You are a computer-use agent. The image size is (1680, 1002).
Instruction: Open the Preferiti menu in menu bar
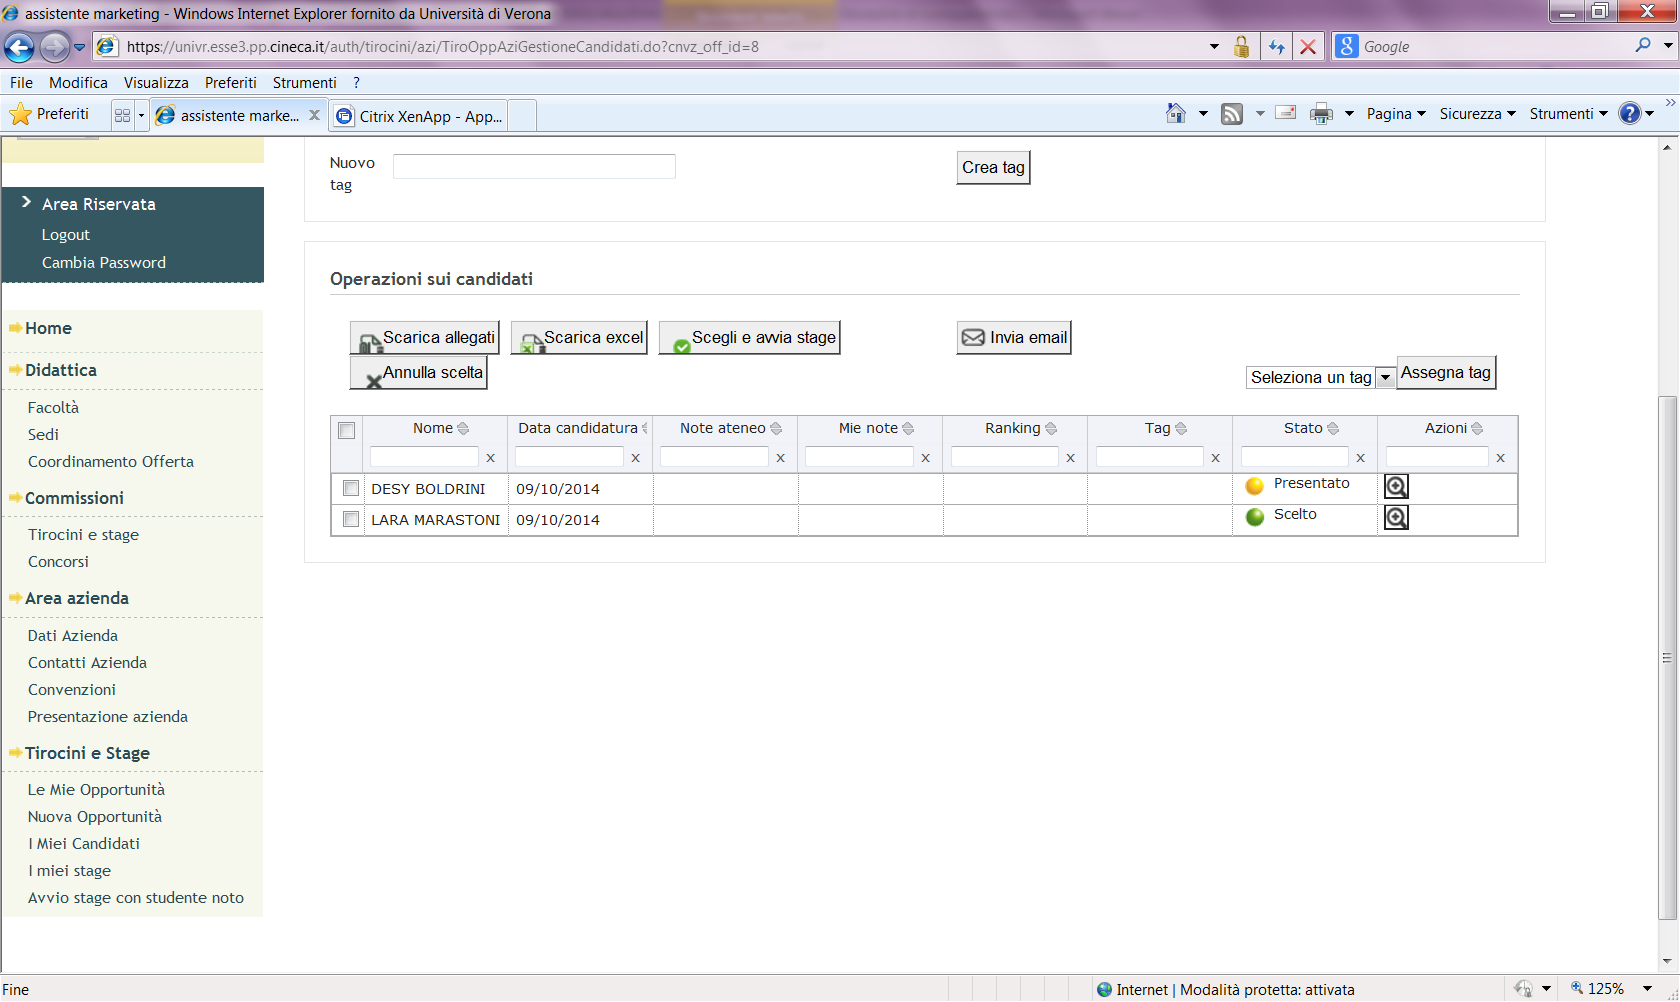[x=231, y=83]
